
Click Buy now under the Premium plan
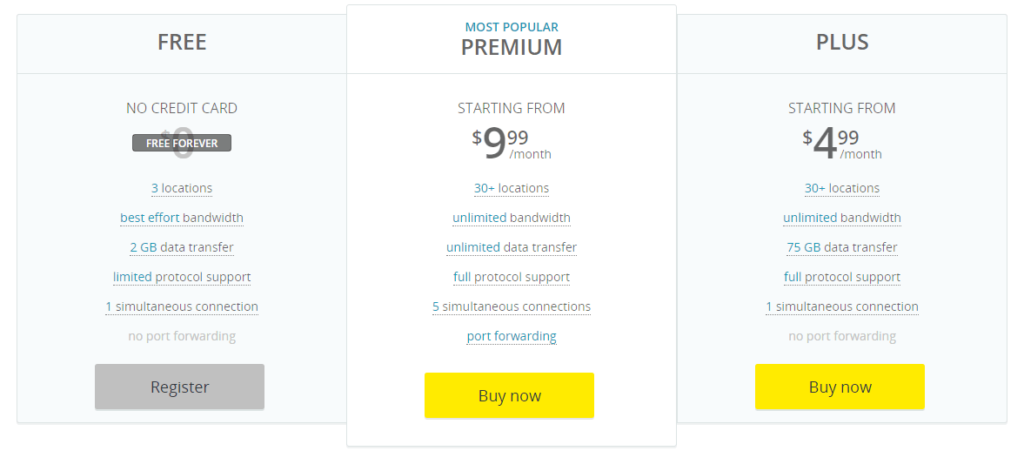coord(509,396)
